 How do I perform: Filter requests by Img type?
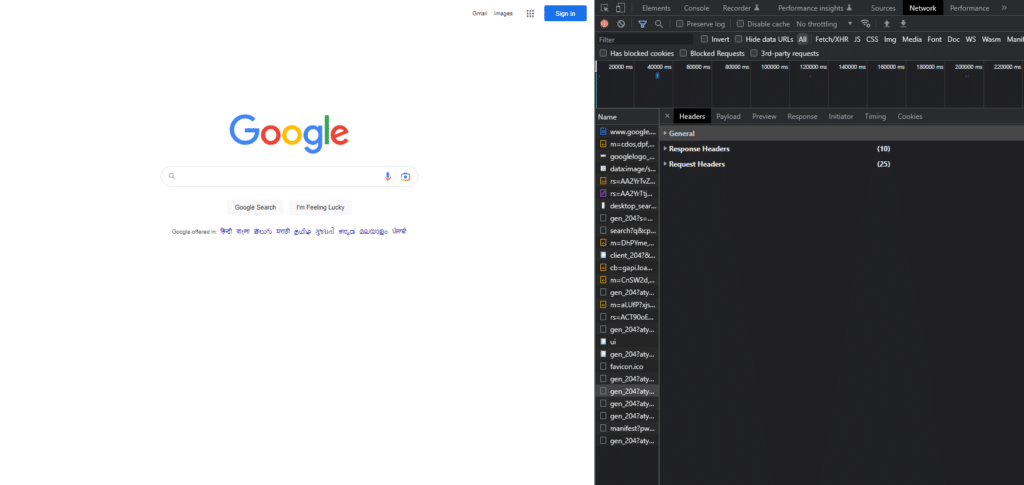point(889,39)
